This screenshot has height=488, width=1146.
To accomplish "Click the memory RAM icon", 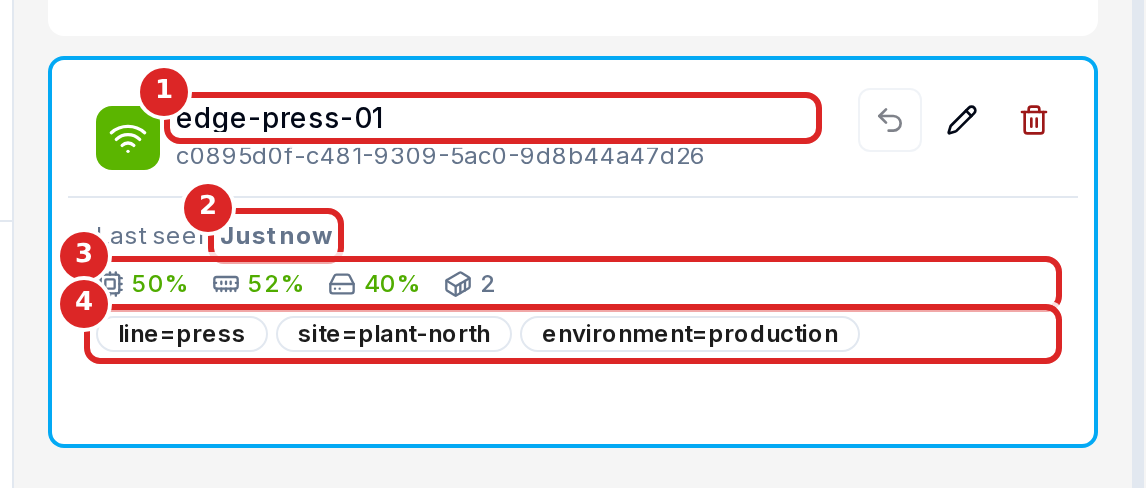I will 226,283.
